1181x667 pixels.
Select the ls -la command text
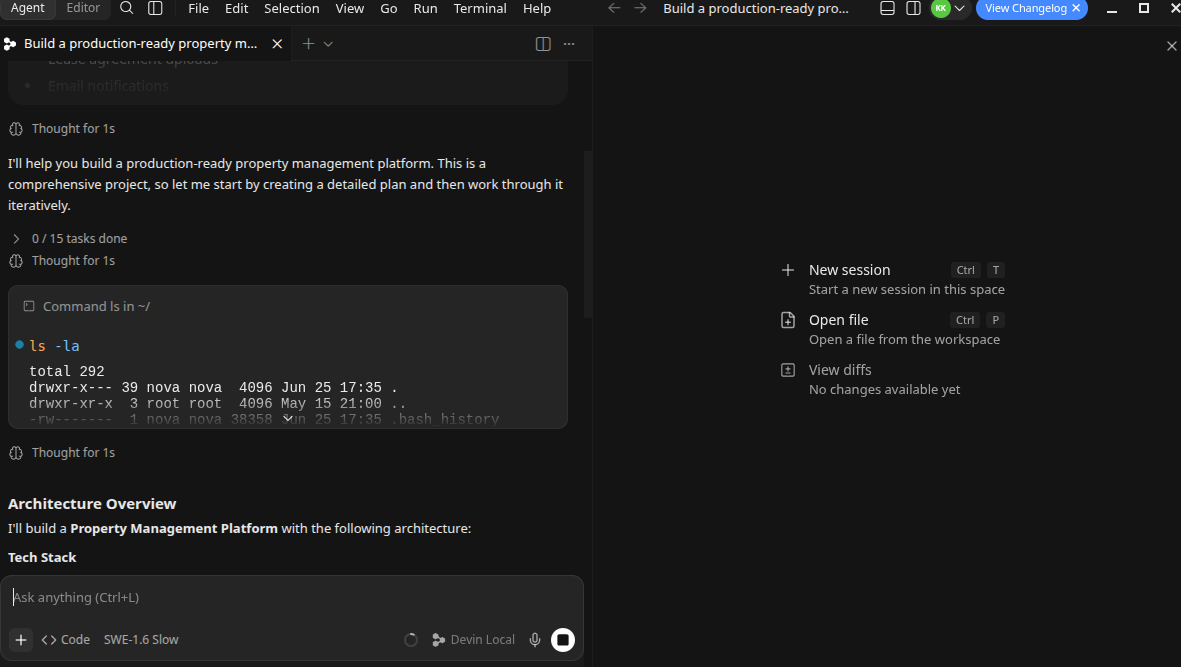(54, 346)
